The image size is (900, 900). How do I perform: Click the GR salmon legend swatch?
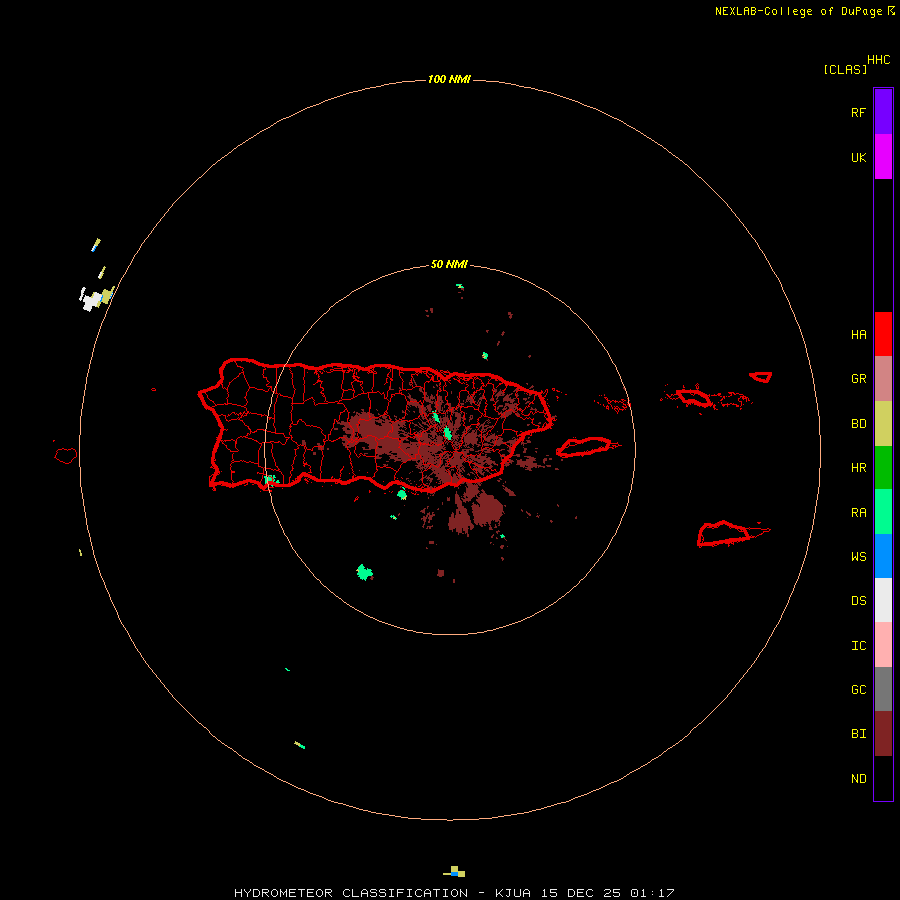click(883, 379)
